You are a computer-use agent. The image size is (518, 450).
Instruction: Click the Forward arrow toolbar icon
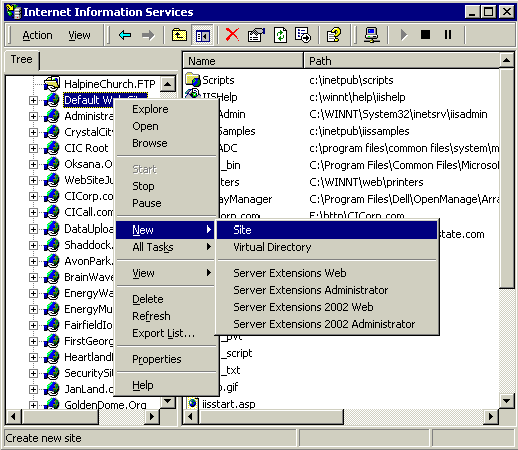click(148, 35)
